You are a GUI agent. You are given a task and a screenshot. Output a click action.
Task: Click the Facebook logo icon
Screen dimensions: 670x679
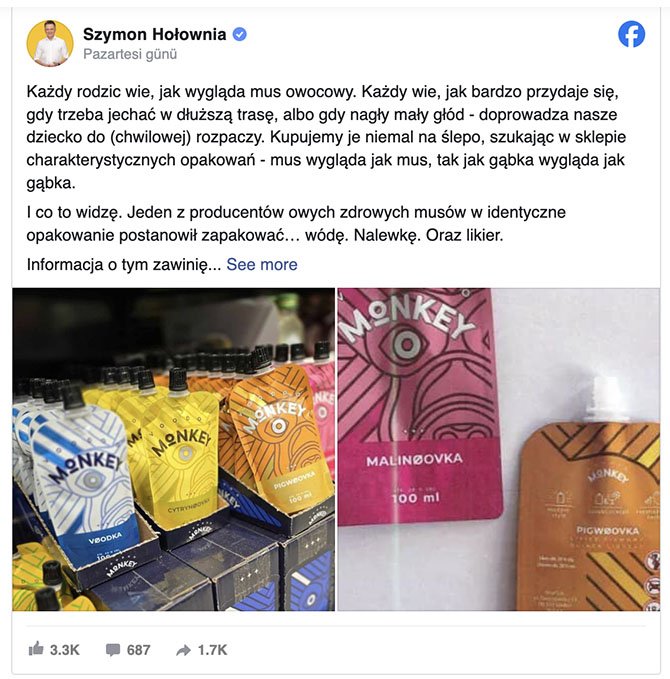[631, 34]
